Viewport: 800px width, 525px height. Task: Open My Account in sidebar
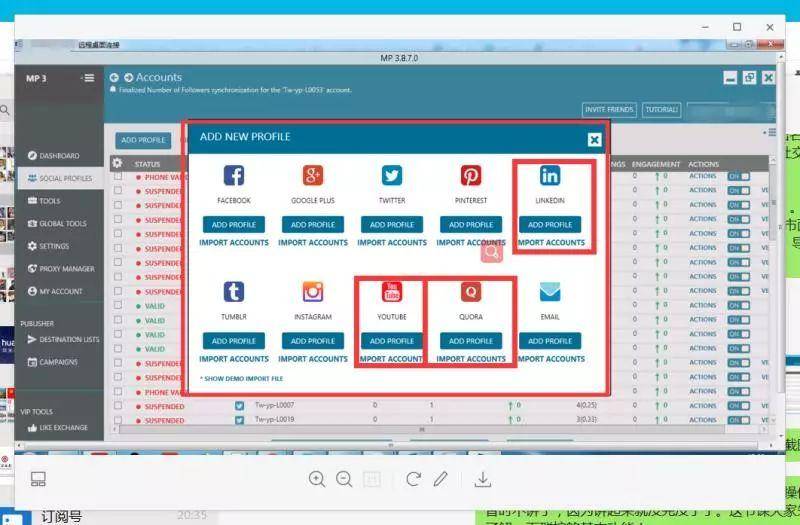pos(55,291)
